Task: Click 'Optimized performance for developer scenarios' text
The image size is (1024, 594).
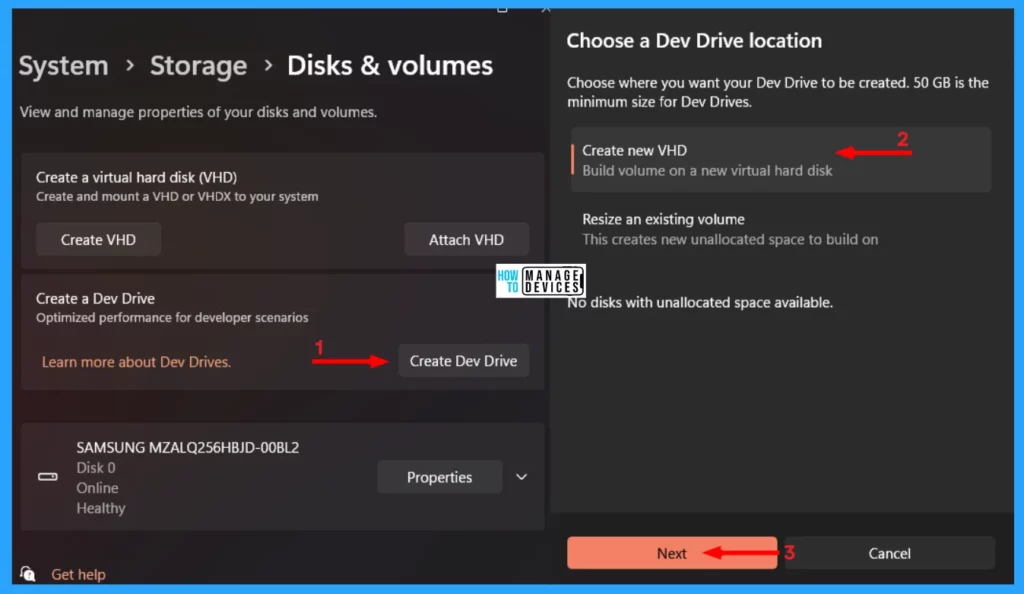Action: (x=172, y=318)
